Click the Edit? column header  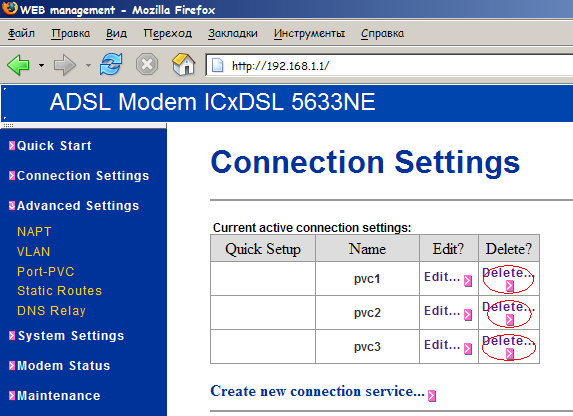click(x=449, y=249)
